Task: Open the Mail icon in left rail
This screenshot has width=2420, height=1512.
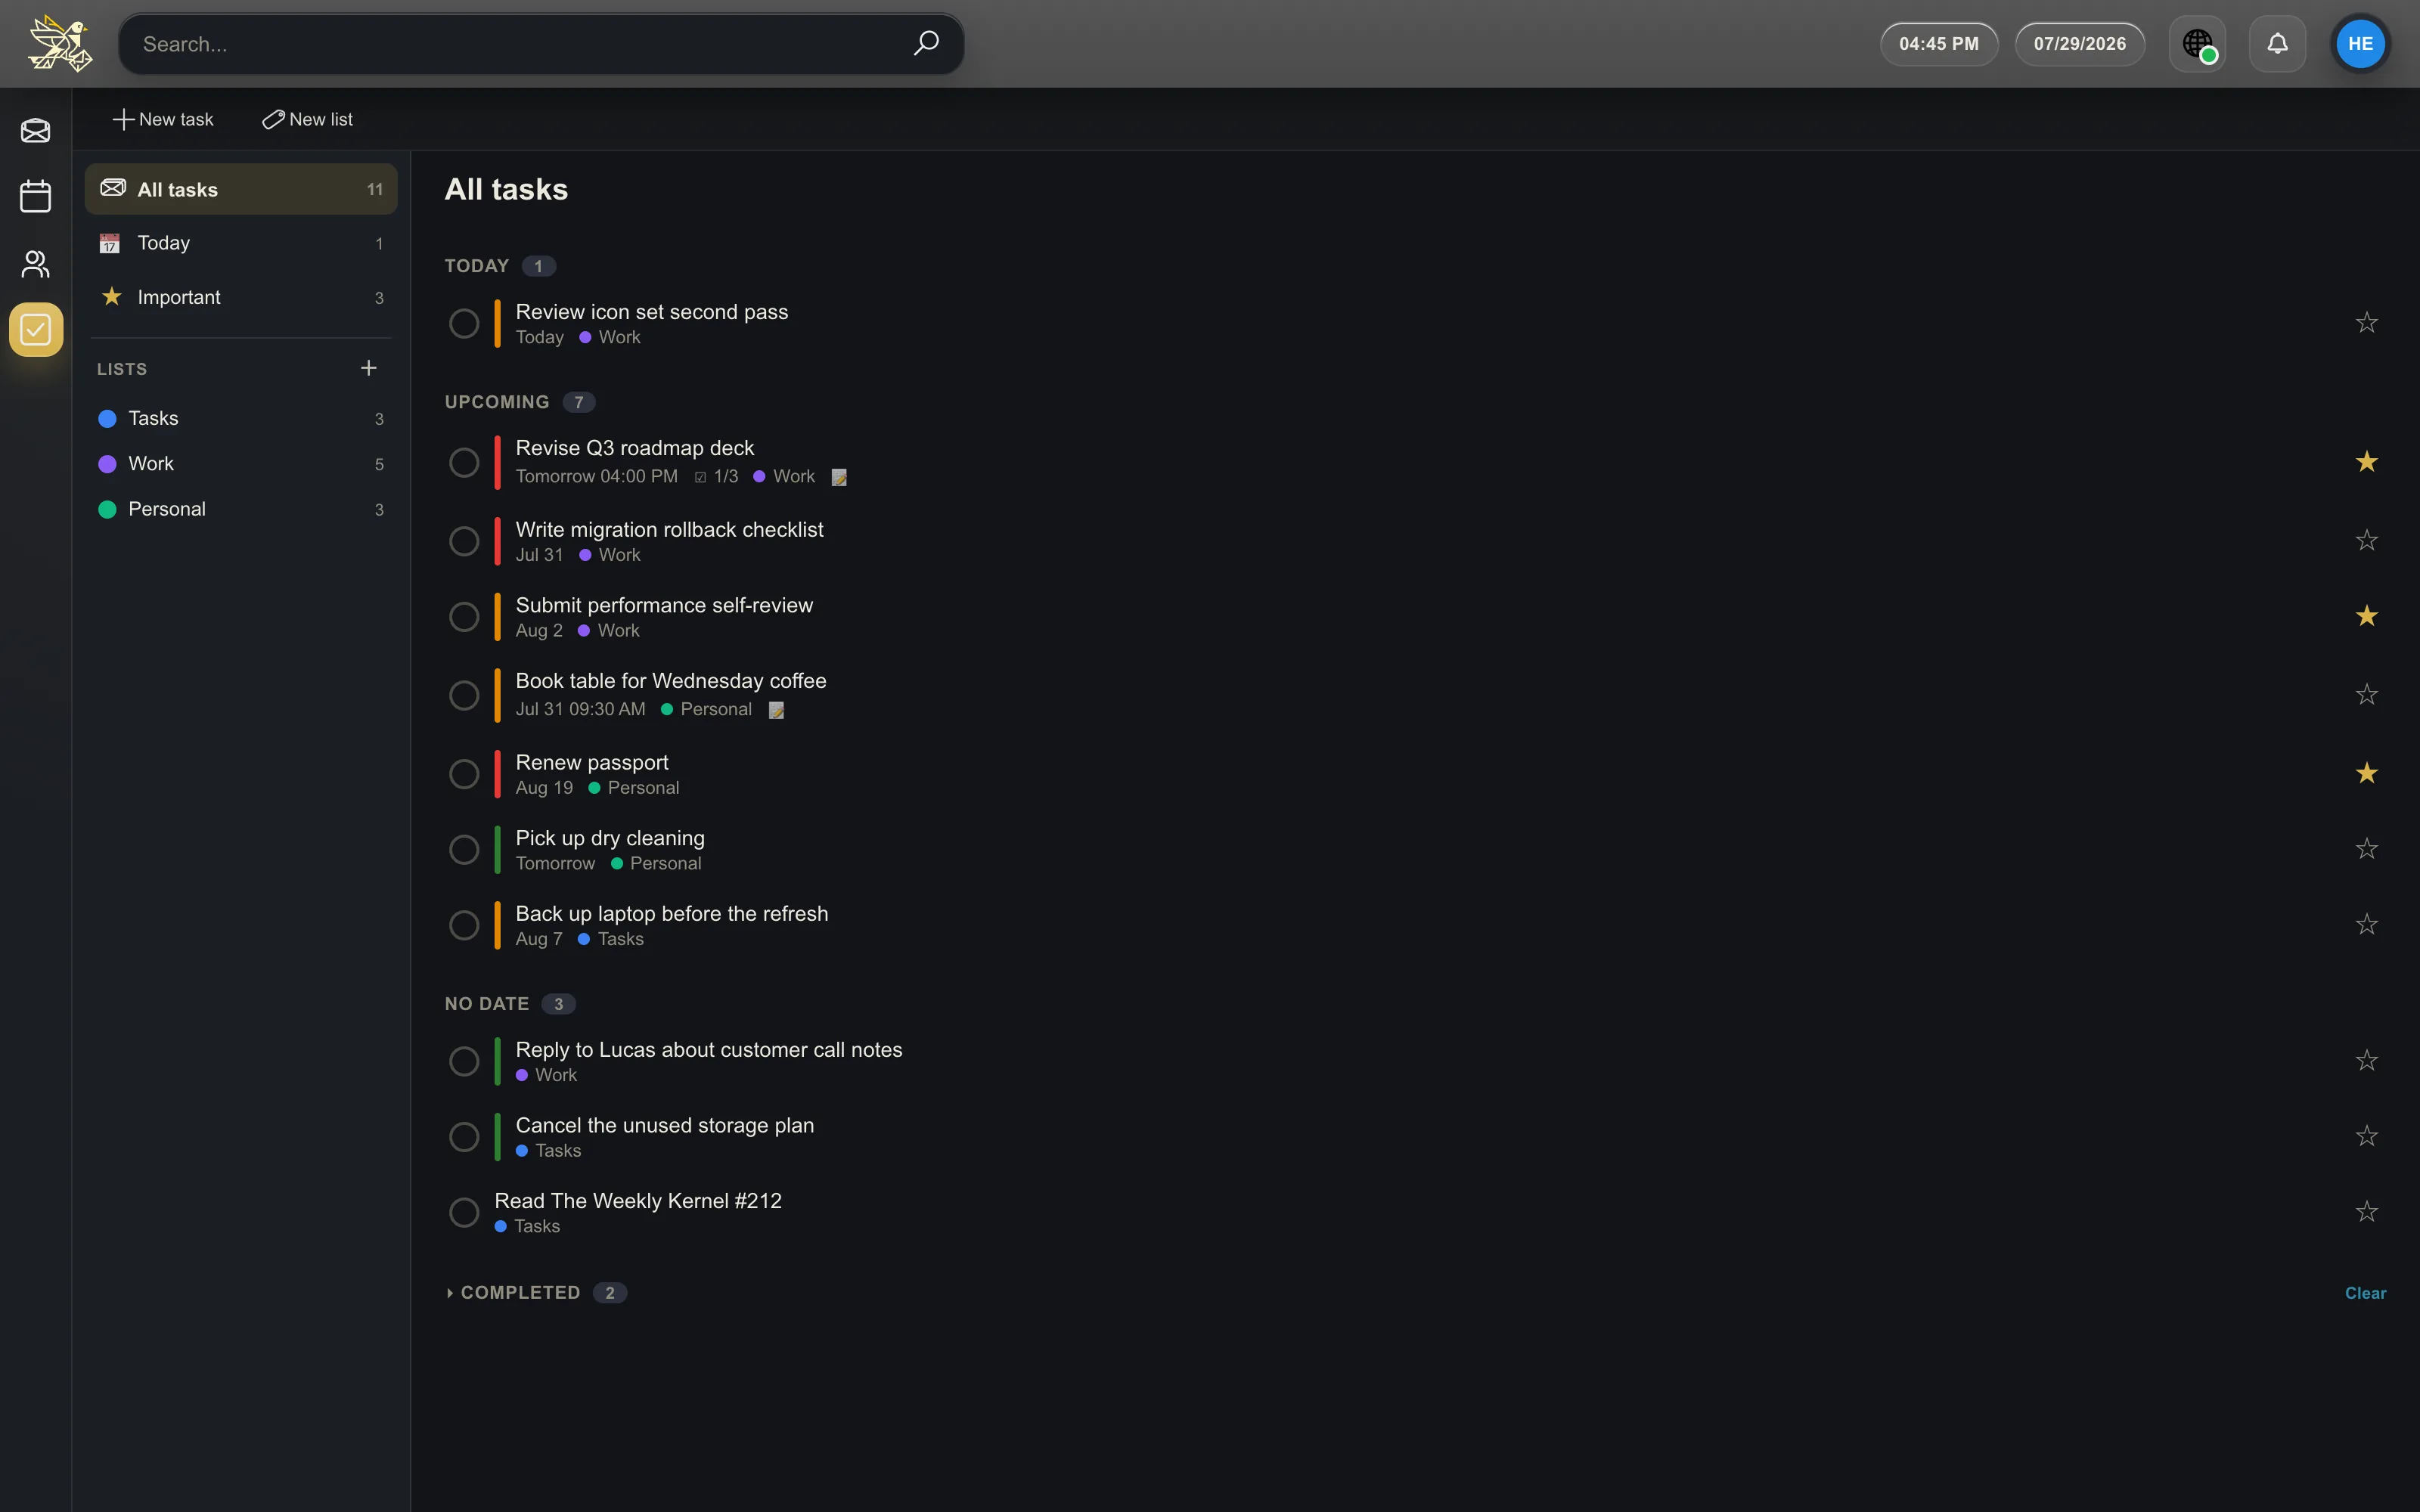Action: click(36, 130)
